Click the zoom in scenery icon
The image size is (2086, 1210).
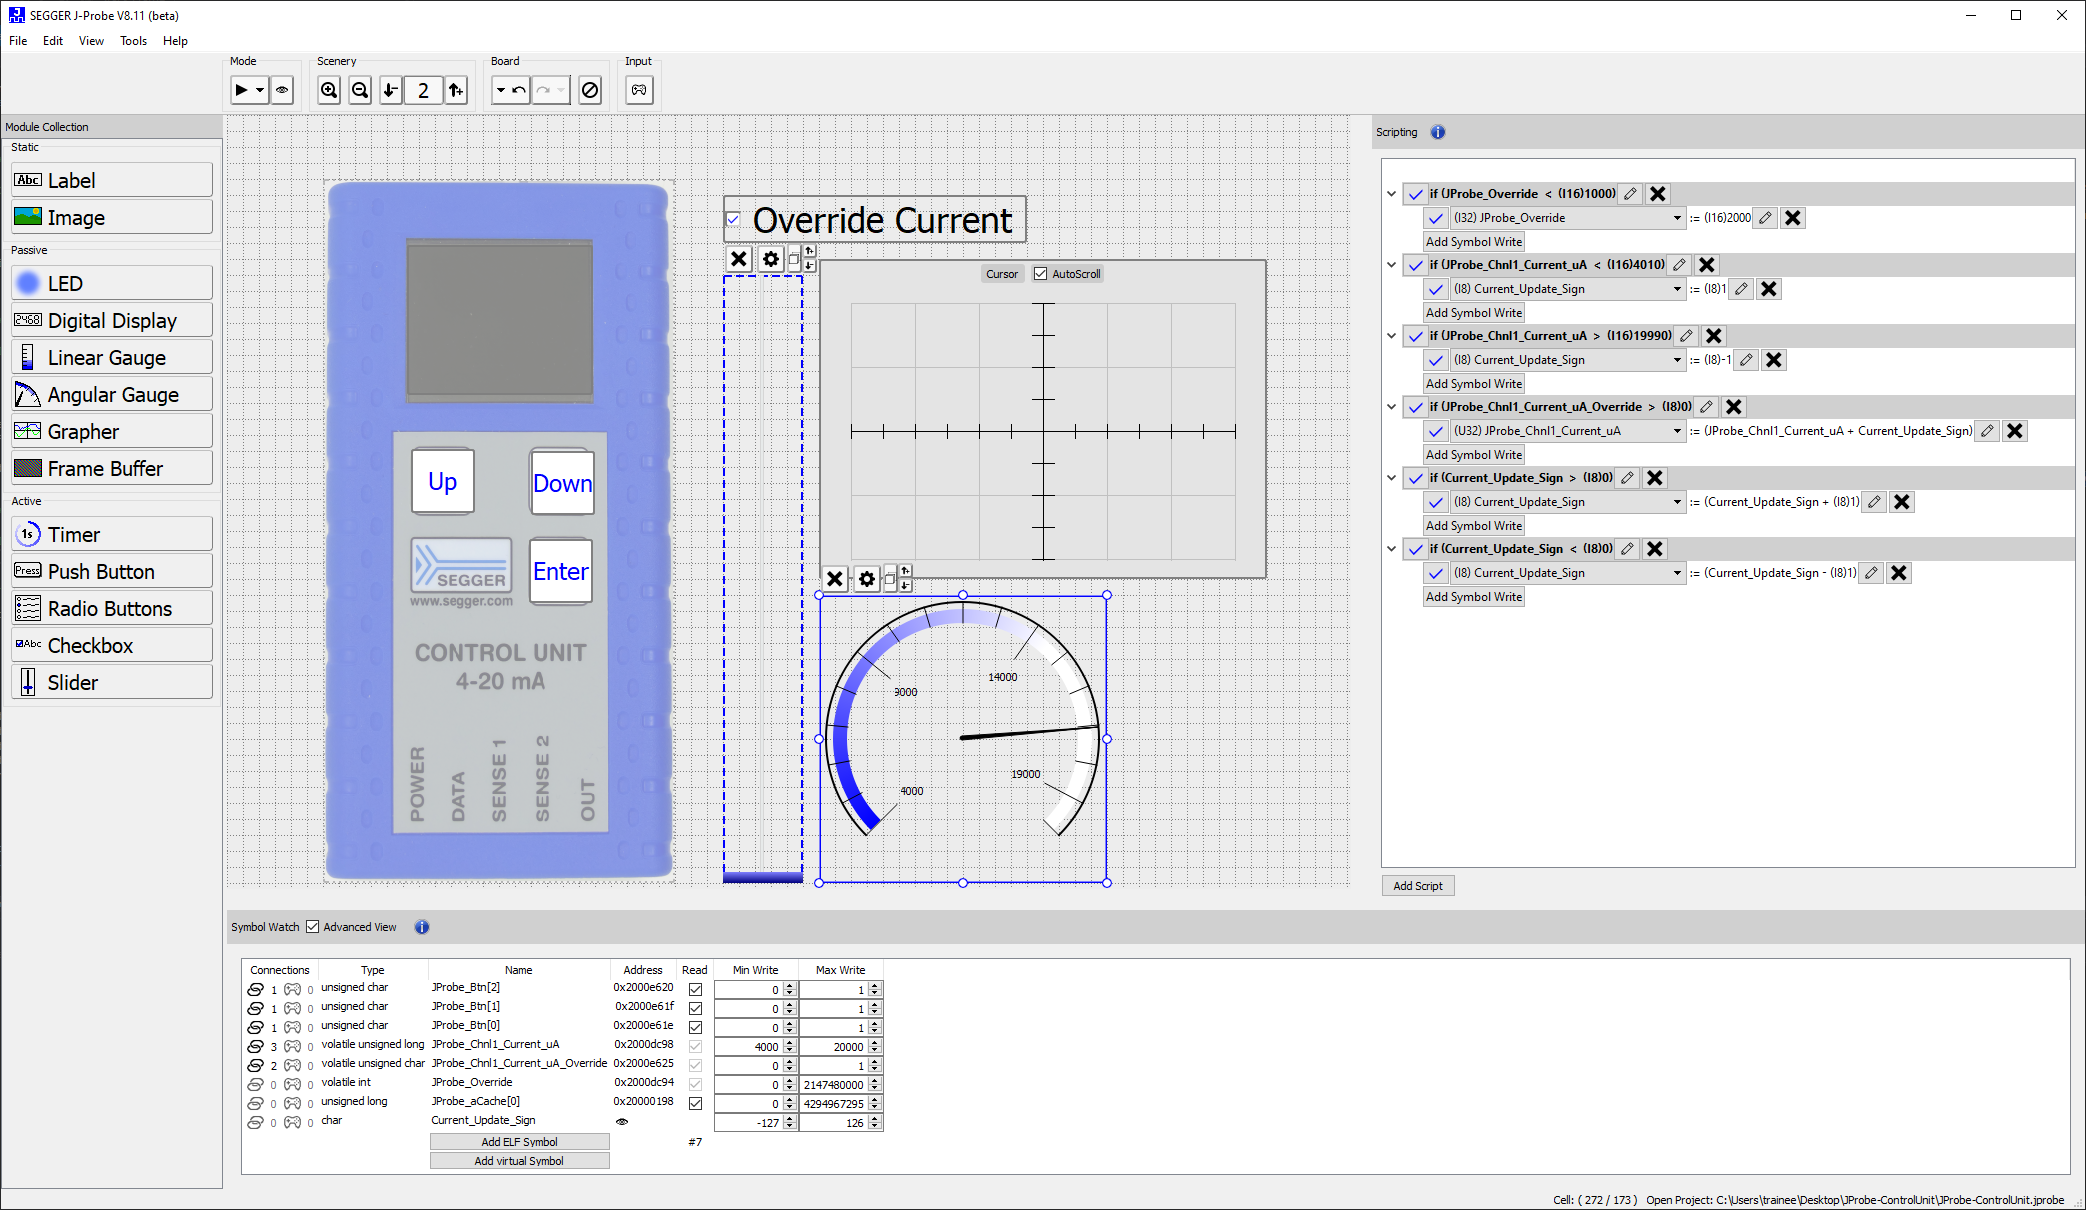click(329, 90)
